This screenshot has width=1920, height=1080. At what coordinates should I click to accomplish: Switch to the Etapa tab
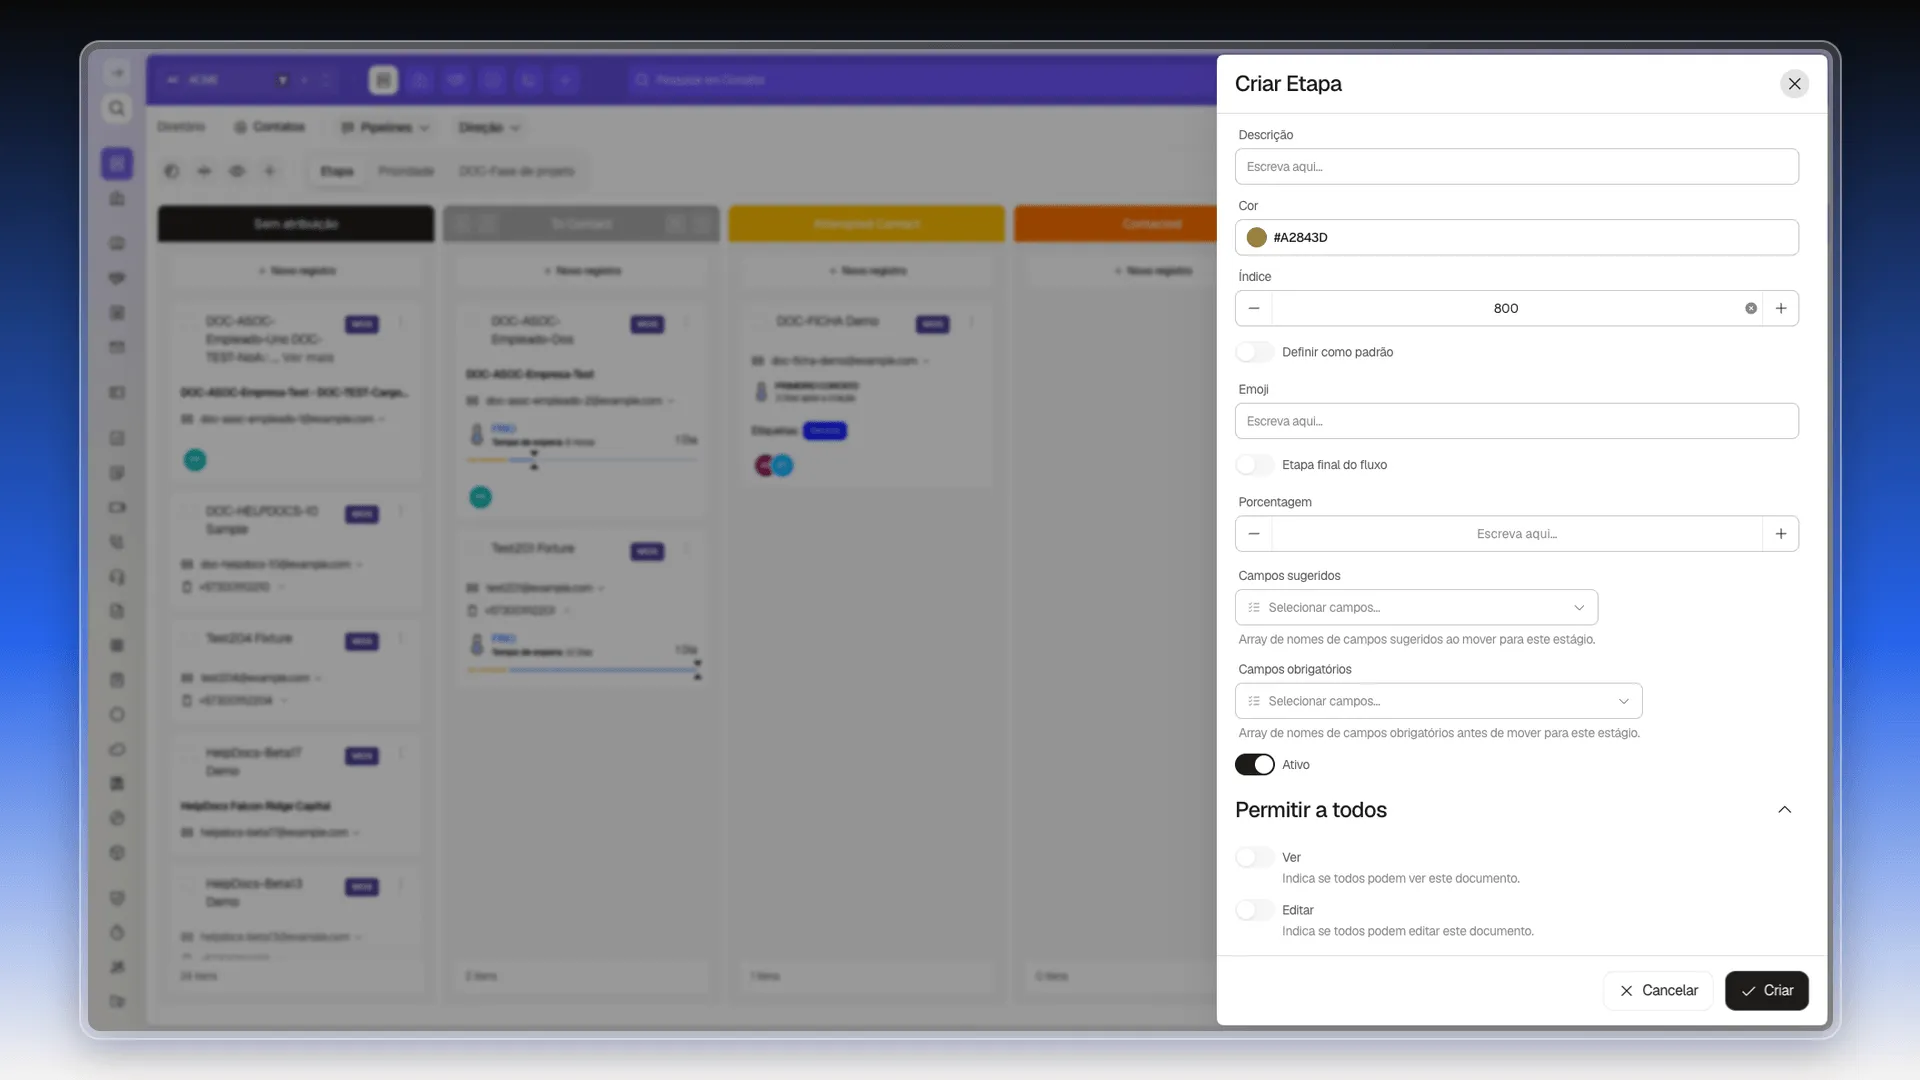[x=337, y=171]
